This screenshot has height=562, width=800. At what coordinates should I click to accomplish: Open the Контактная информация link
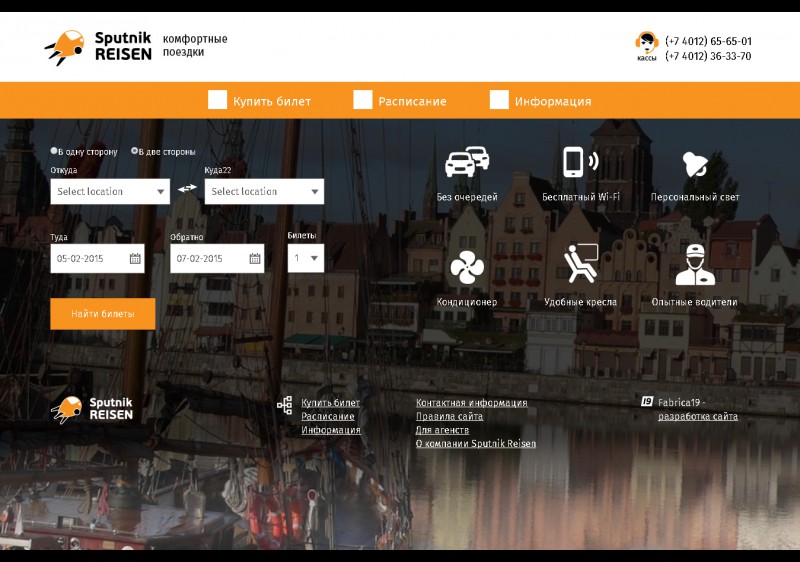(x=471, y=402)
